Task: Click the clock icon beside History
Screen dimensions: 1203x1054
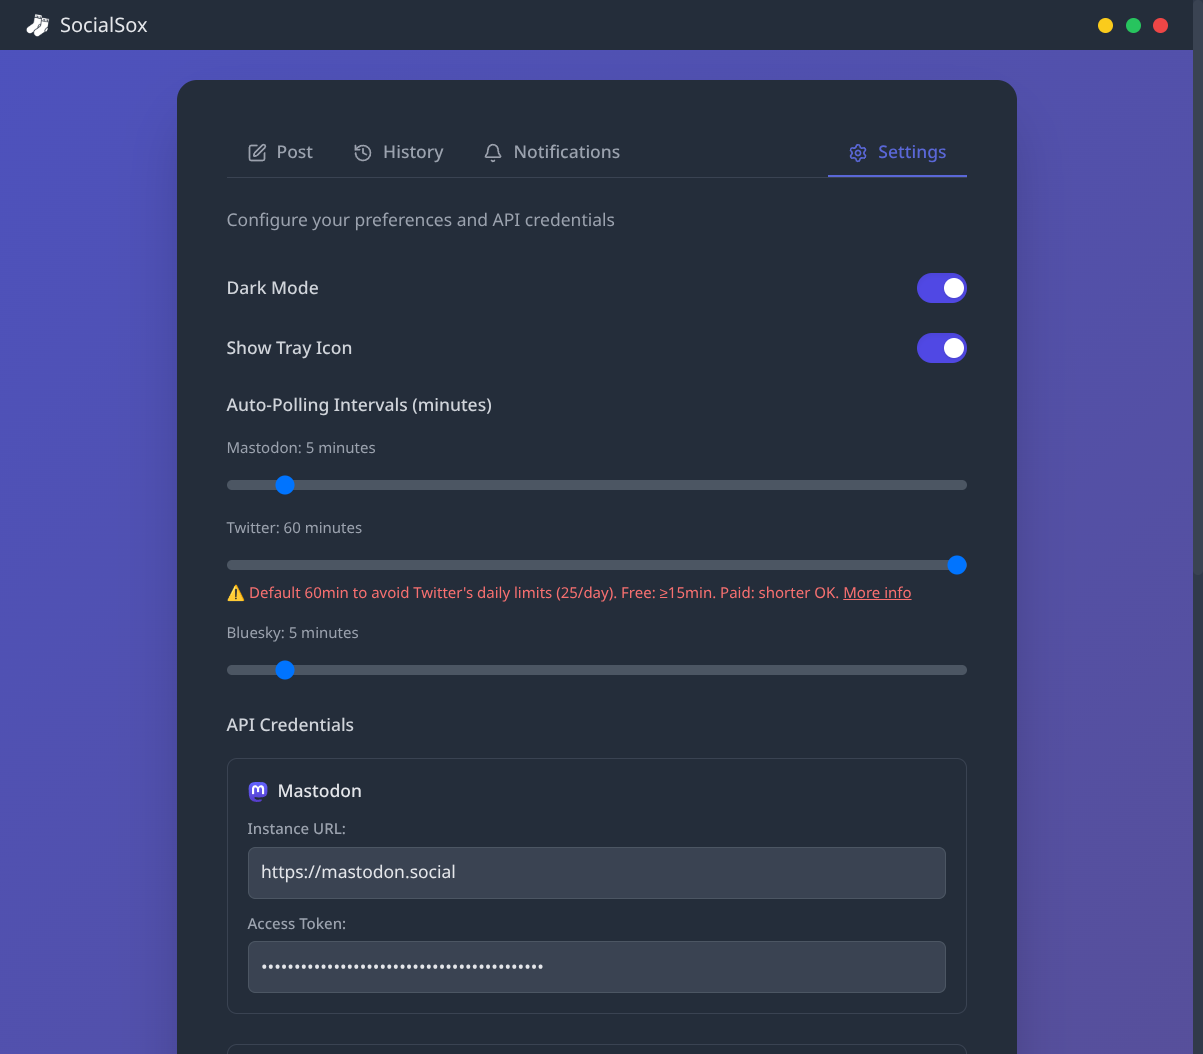Action: click(363, 153)
